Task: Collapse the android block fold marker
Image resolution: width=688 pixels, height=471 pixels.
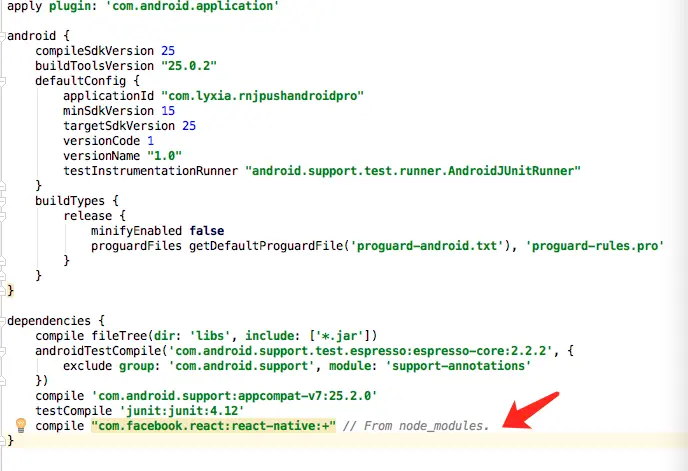Action: [x=2, y=36]
